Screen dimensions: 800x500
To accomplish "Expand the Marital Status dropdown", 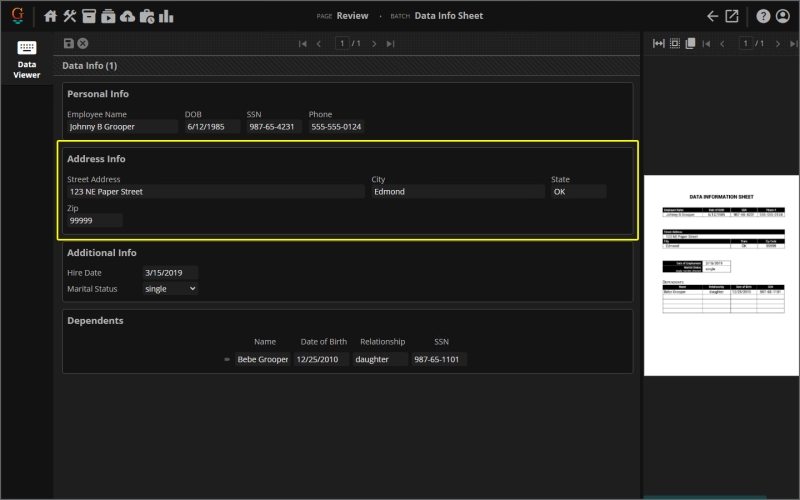I will [x=170, y=289].
